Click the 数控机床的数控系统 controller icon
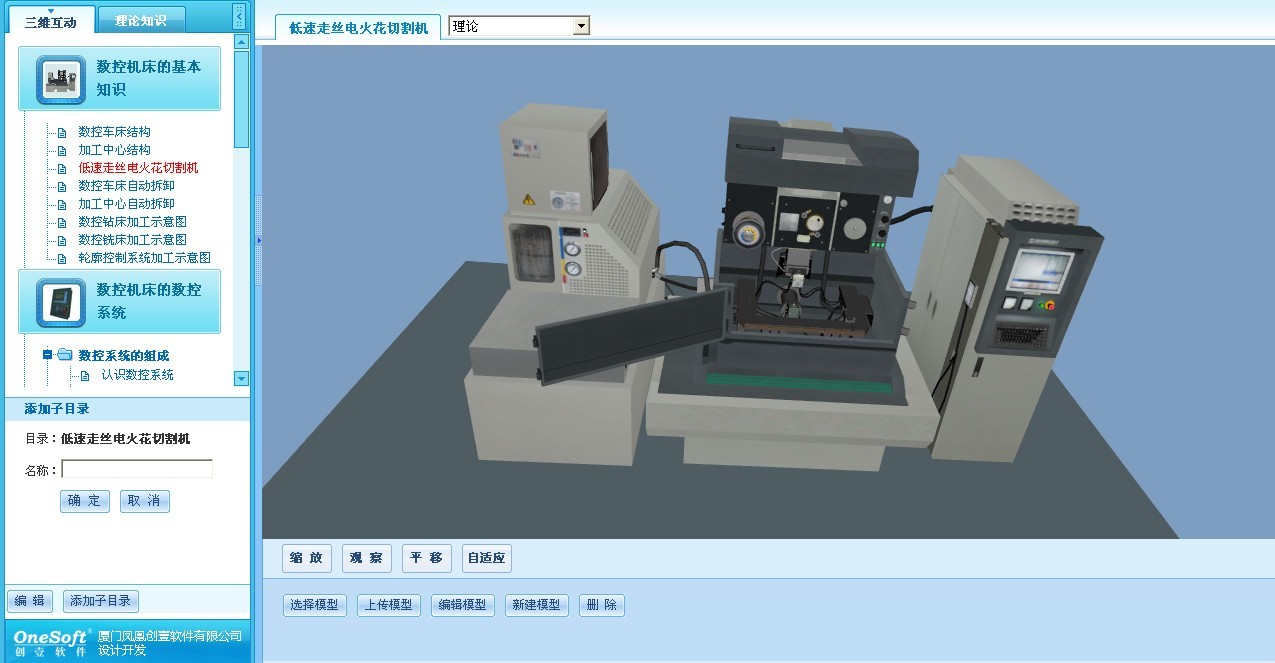Viewport: 1275px width, 663px height. (60, 302)
